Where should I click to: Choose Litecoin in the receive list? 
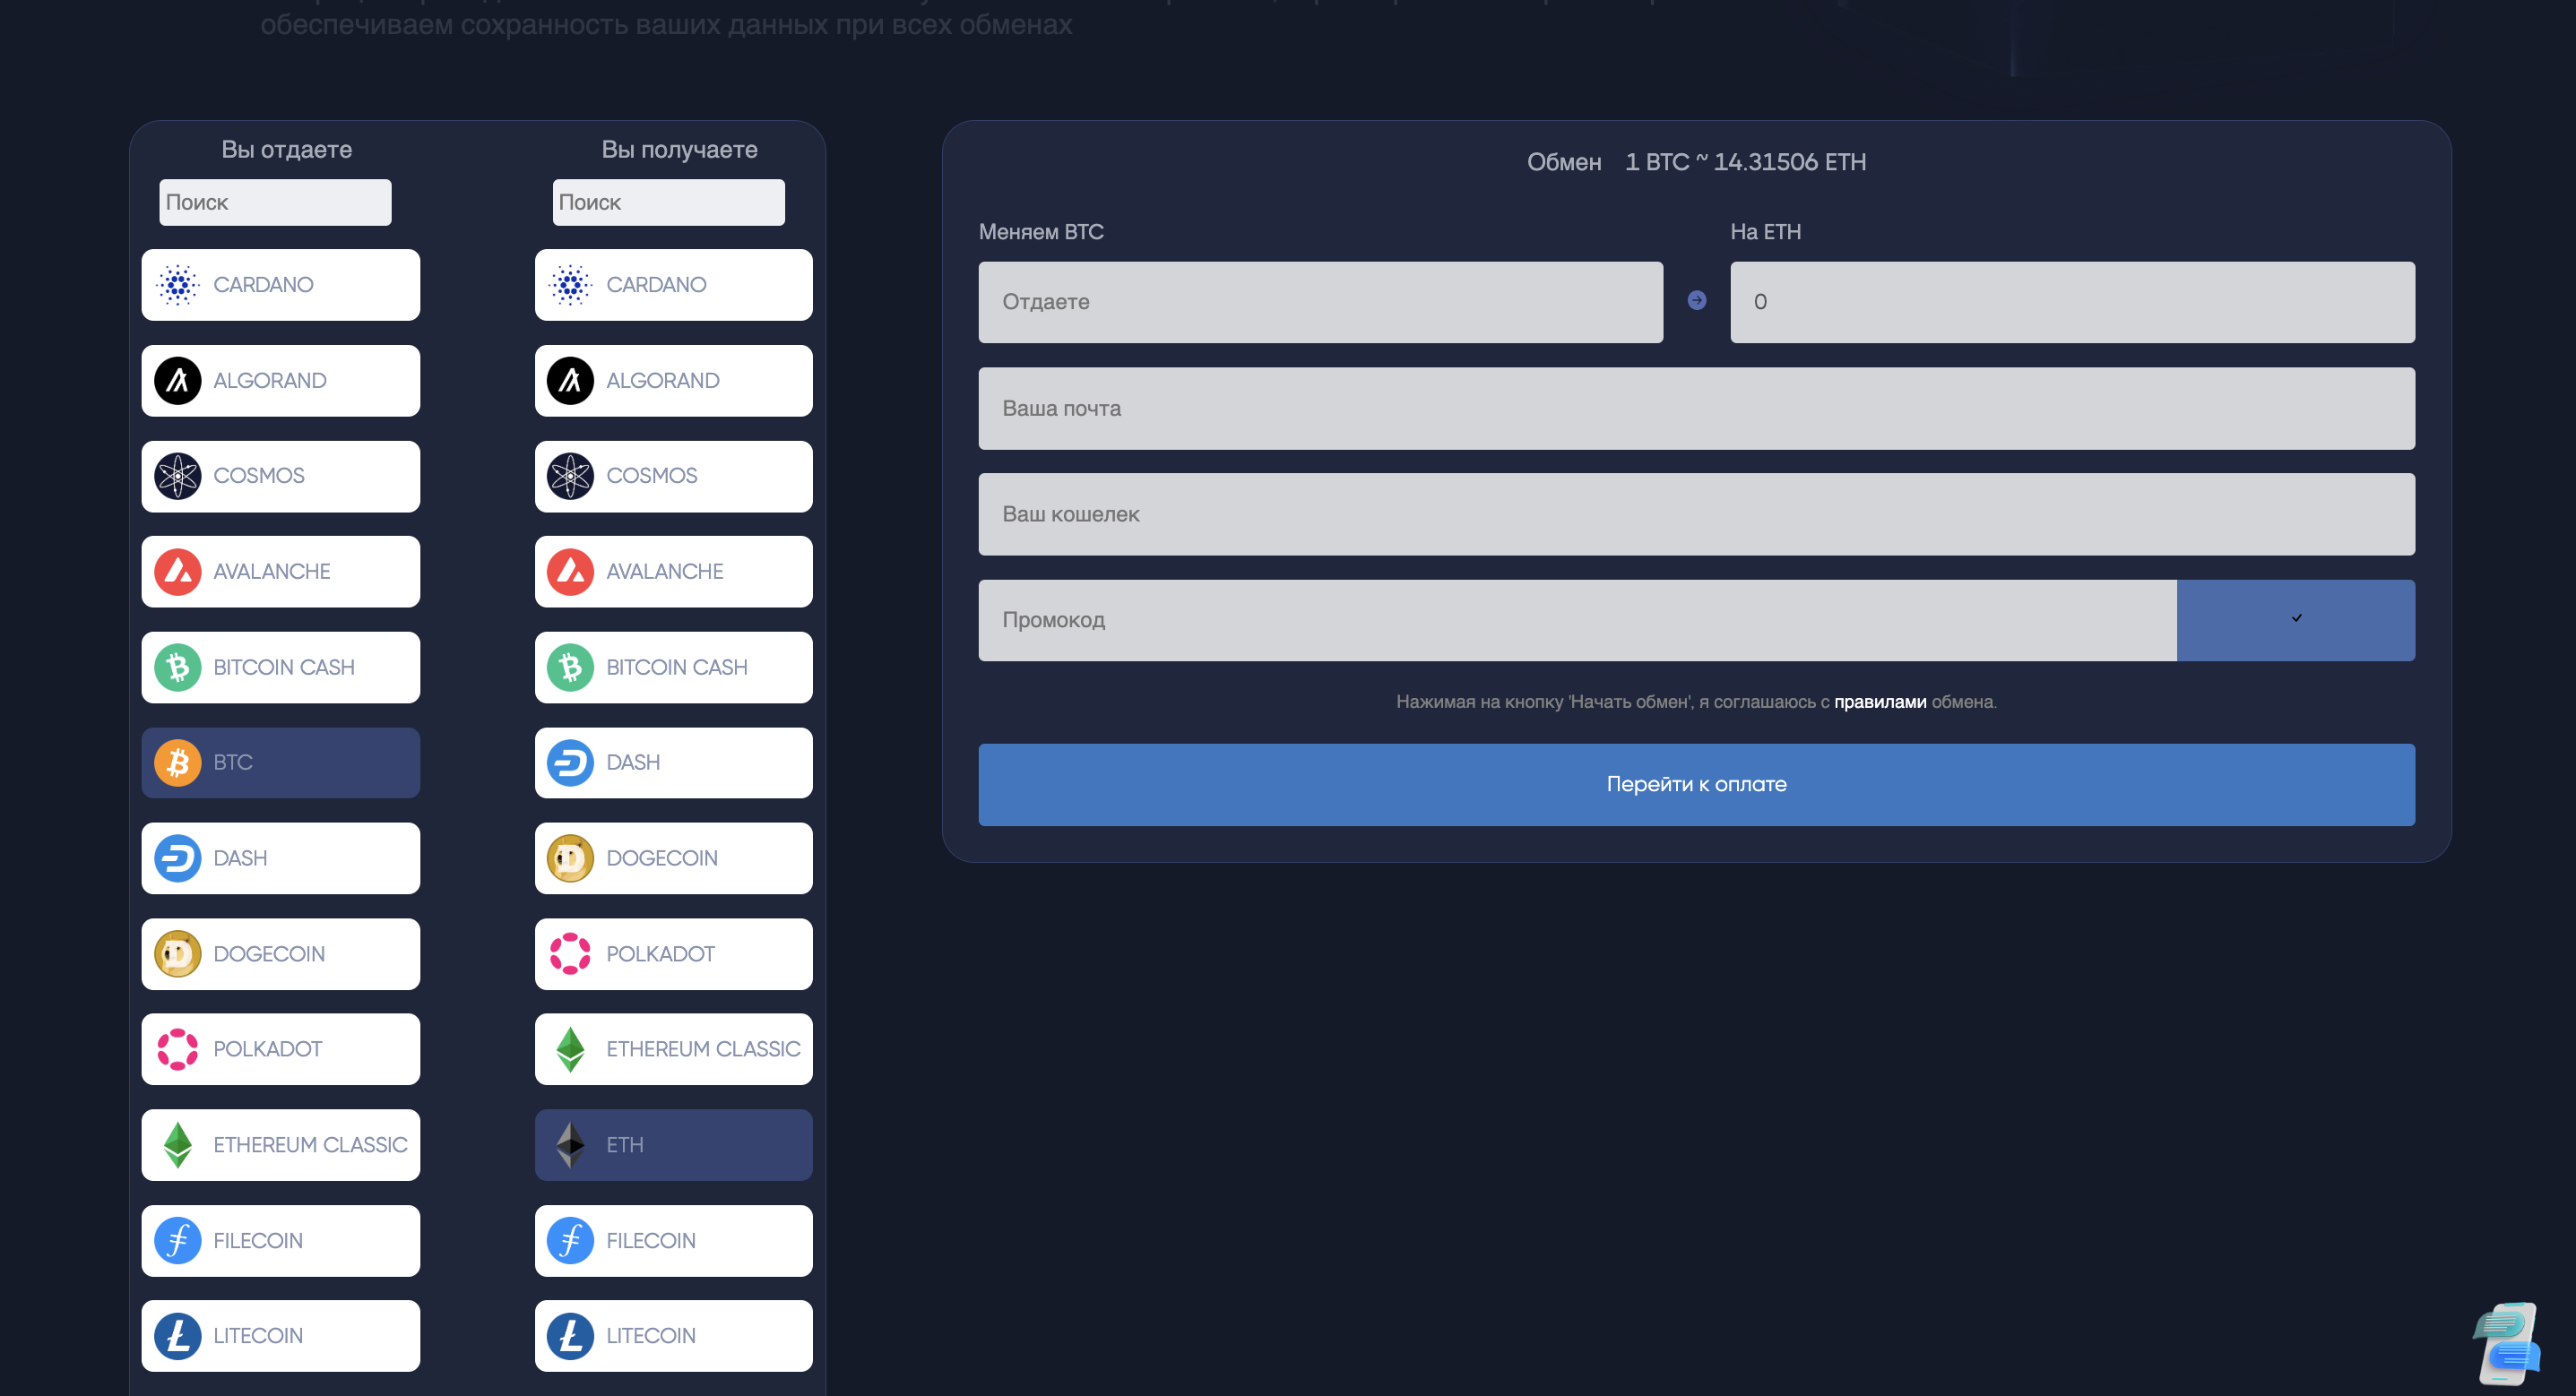coord(673,1336)
